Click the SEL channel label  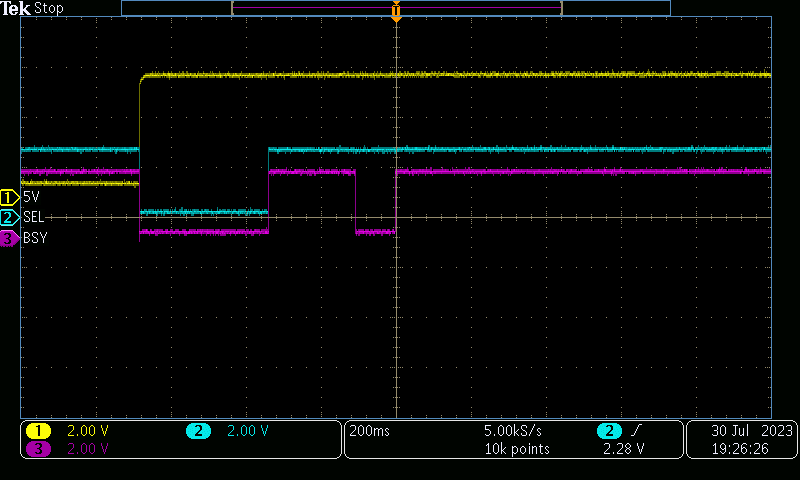click(34, 217)
